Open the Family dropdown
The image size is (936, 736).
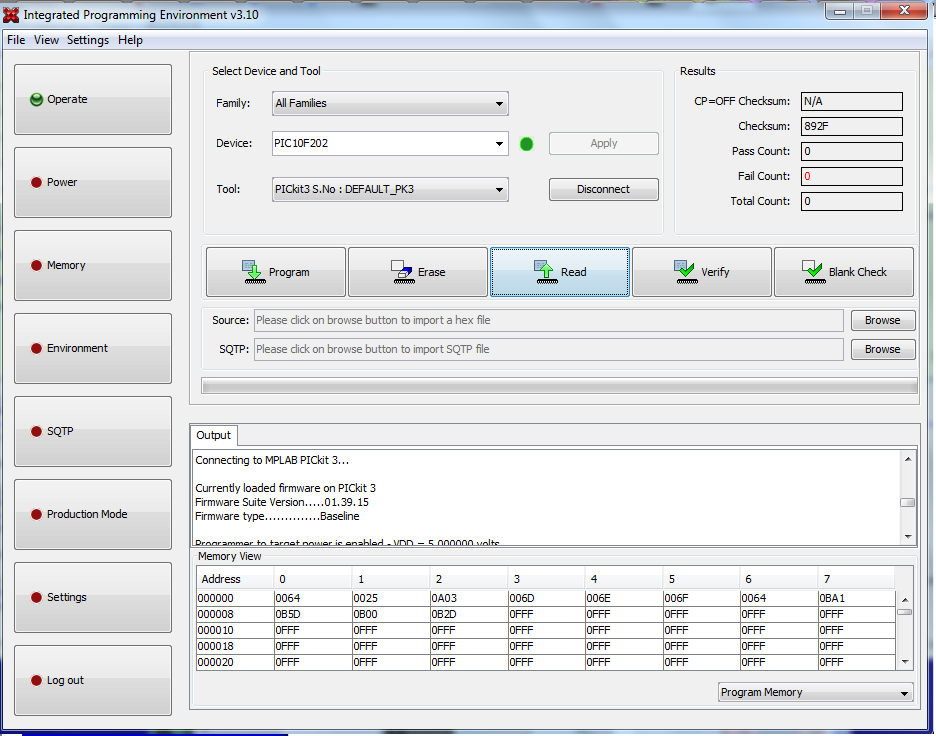coord(390,103)
